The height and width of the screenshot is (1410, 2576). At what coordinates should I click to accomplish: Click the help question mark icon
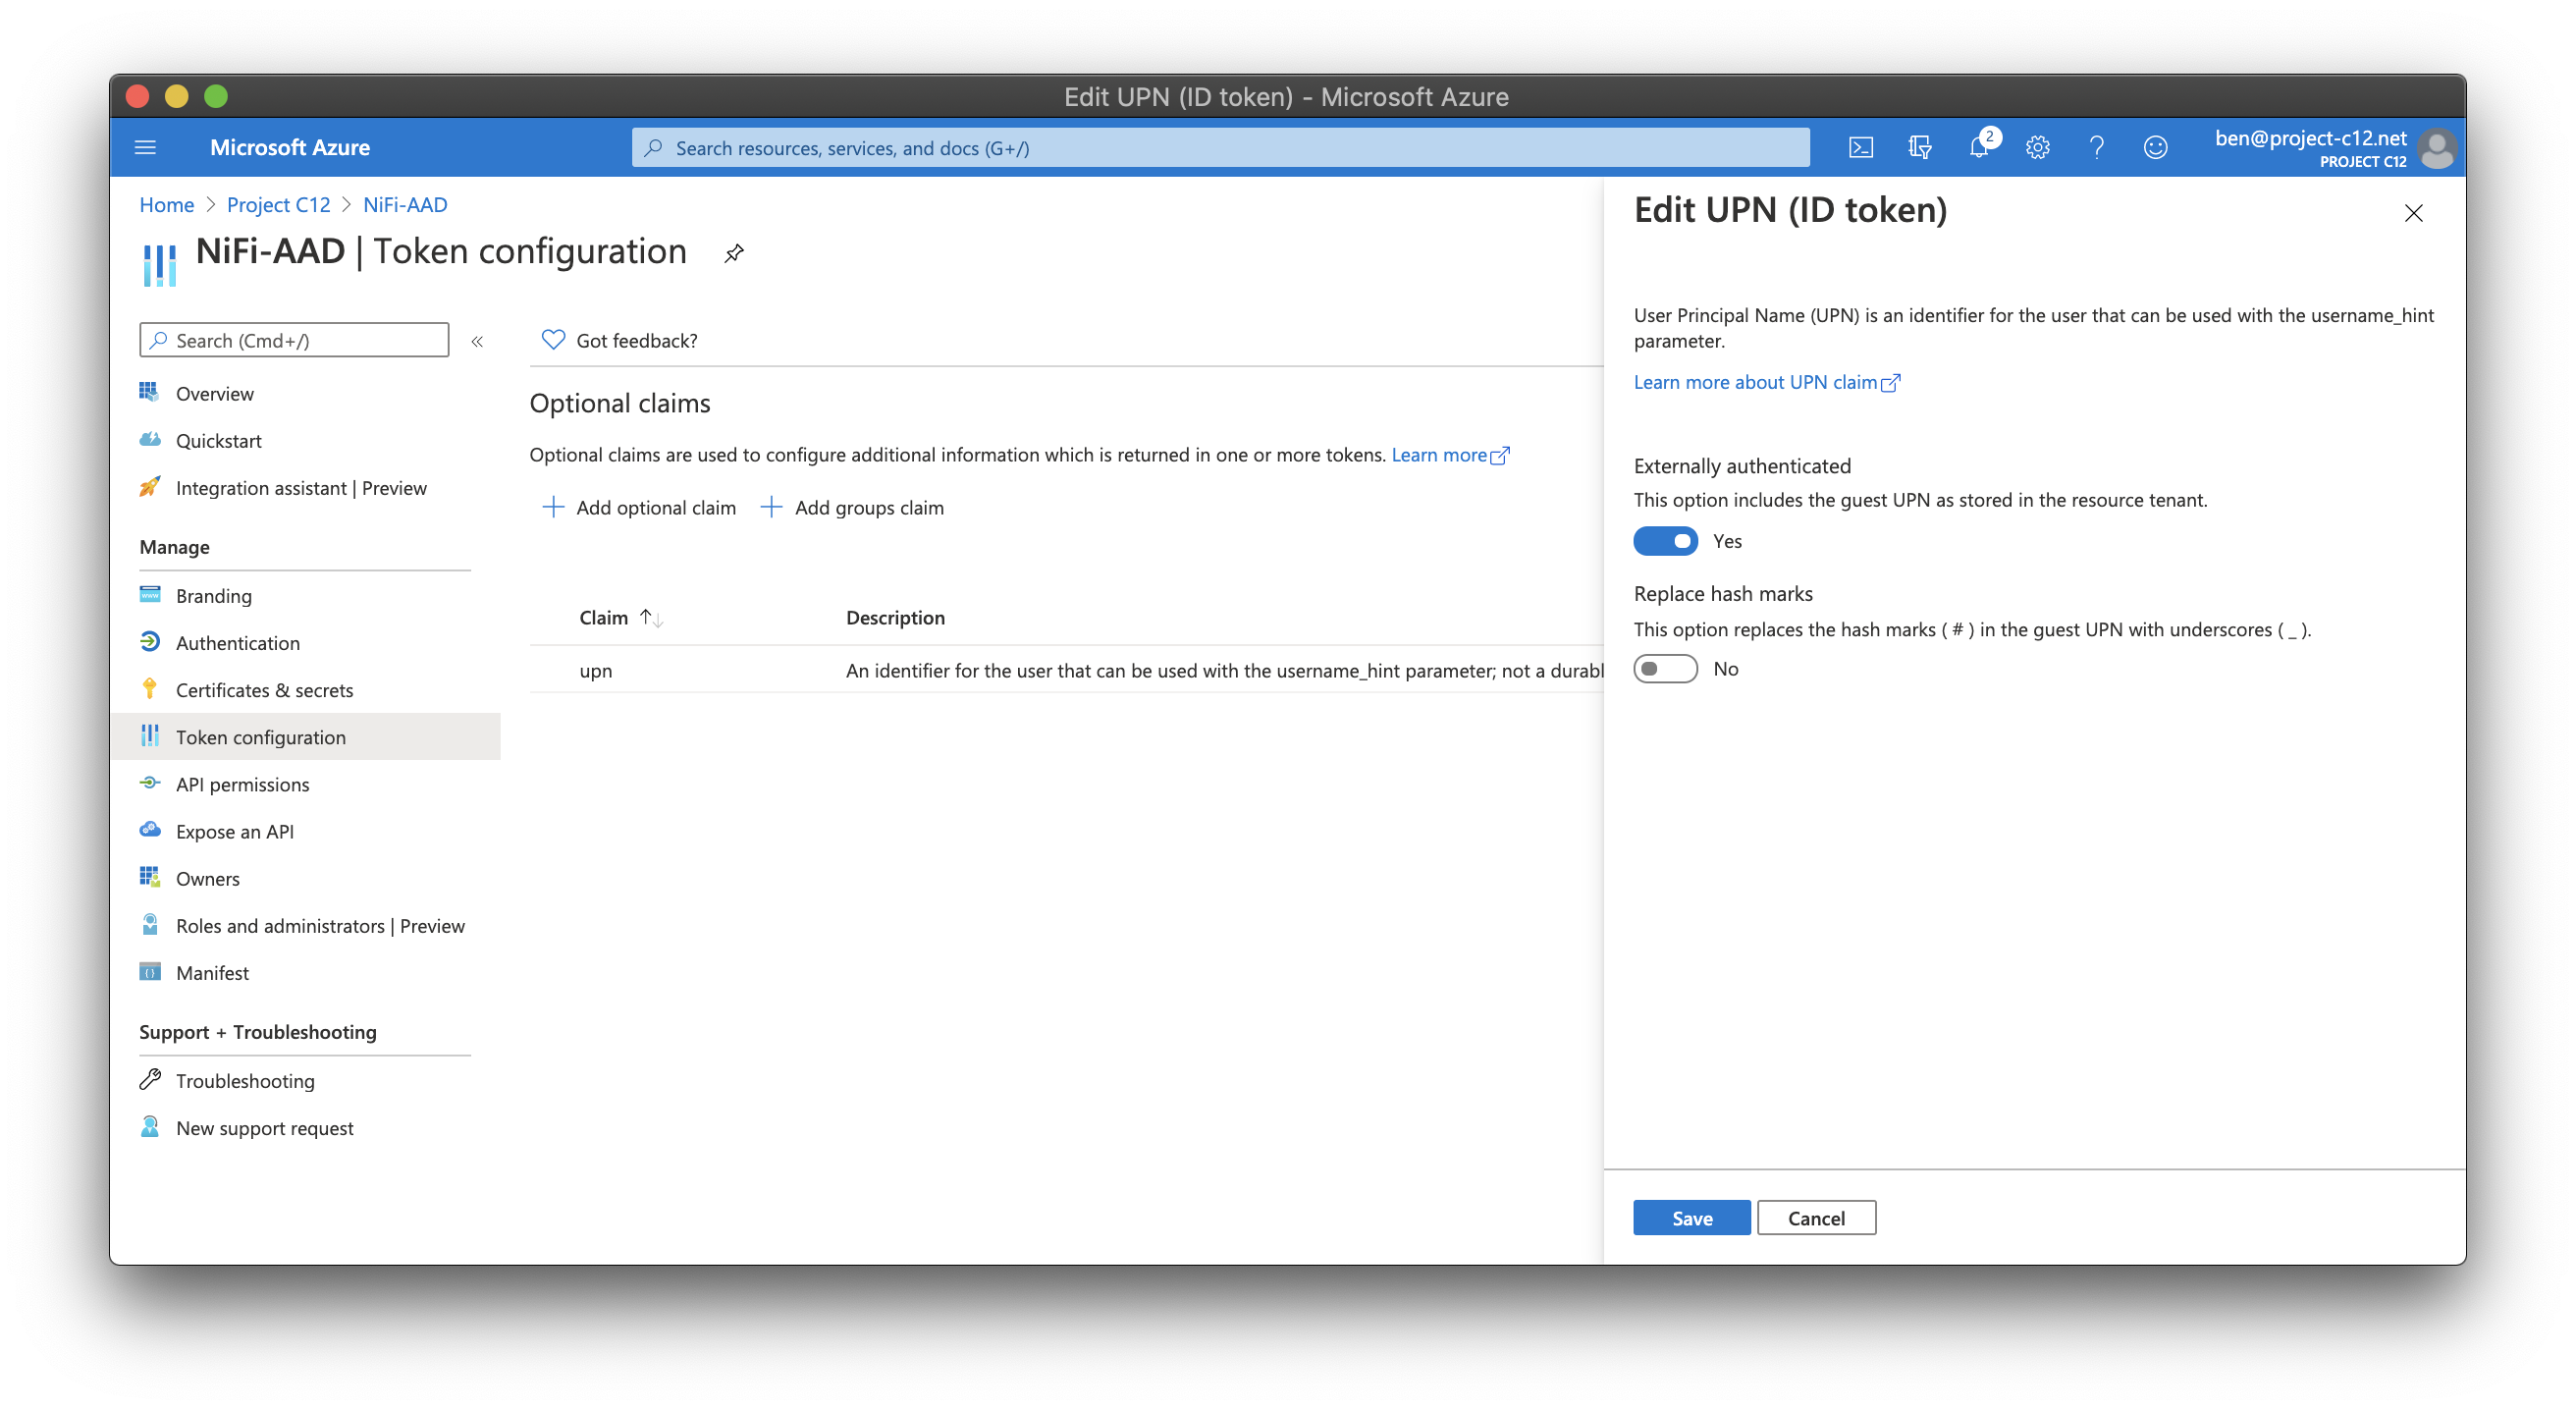click(x=2096, y=148)
